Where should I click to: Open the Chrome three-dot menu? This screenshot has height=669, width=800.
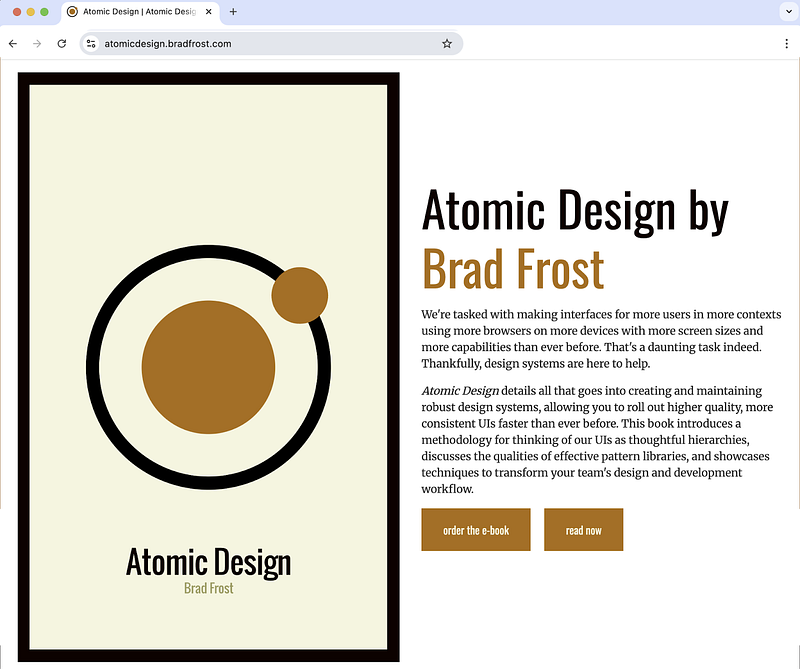pyautogui.click(x=786, y=44)
